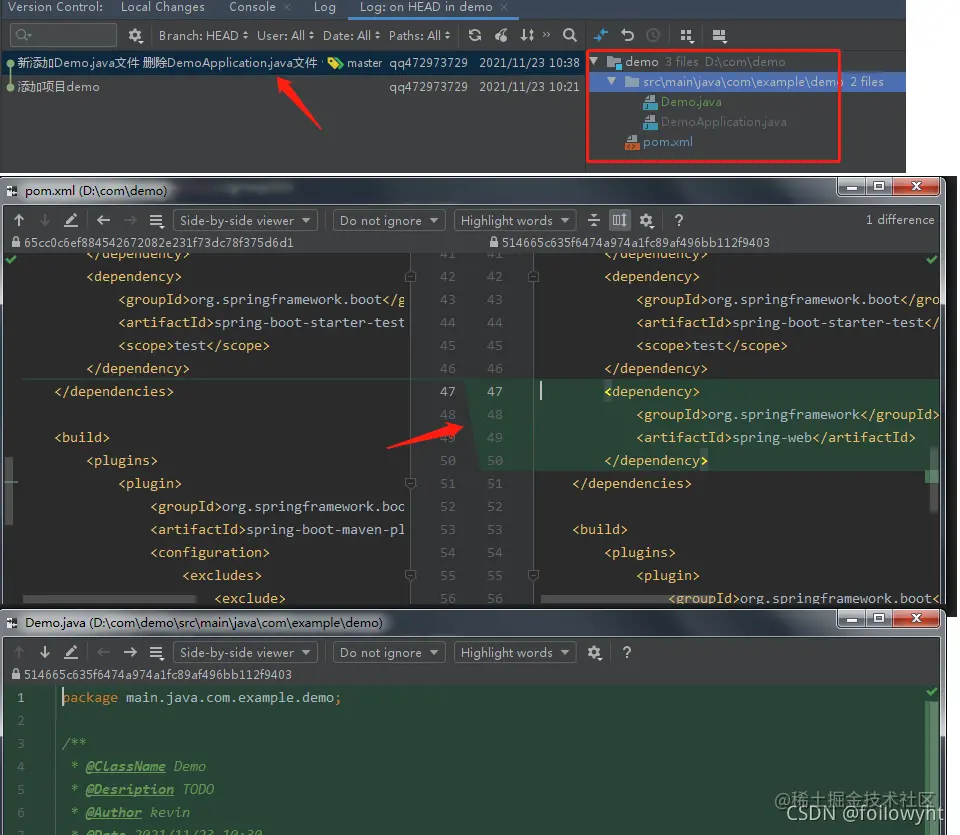
Task: Select the 2021/11/23 10:38 commit row
Action: click(293, 62)
